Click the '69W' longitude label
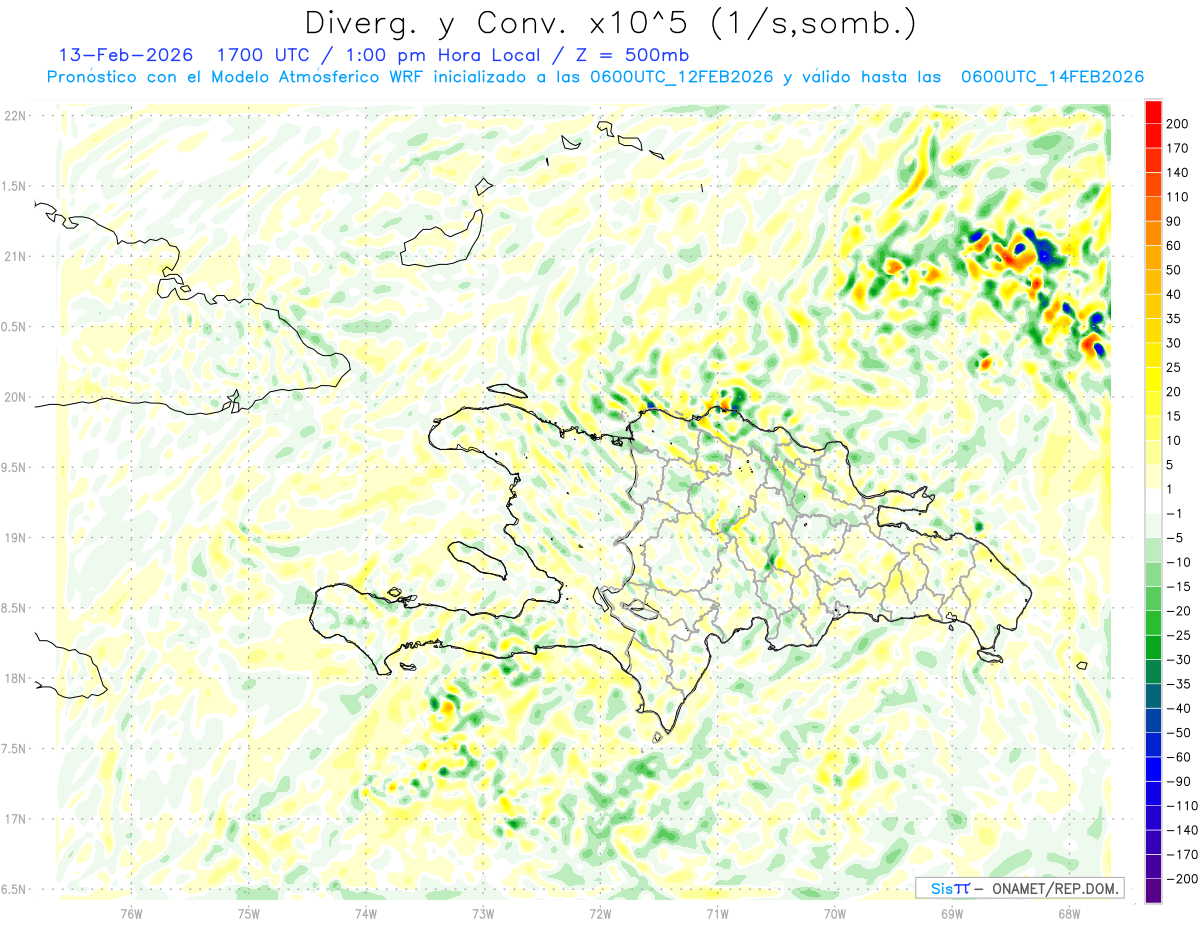 pos(952,913)
